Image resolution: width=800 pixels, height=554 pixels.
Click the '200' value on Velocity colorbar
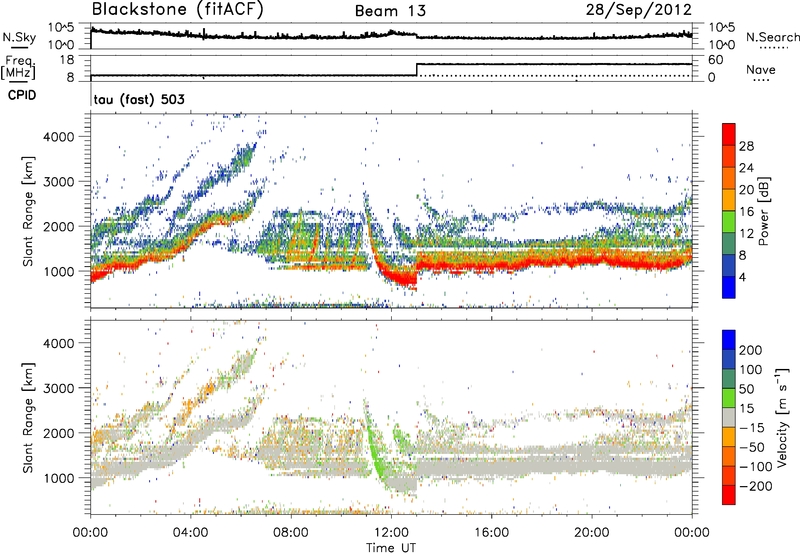point(751,350)
